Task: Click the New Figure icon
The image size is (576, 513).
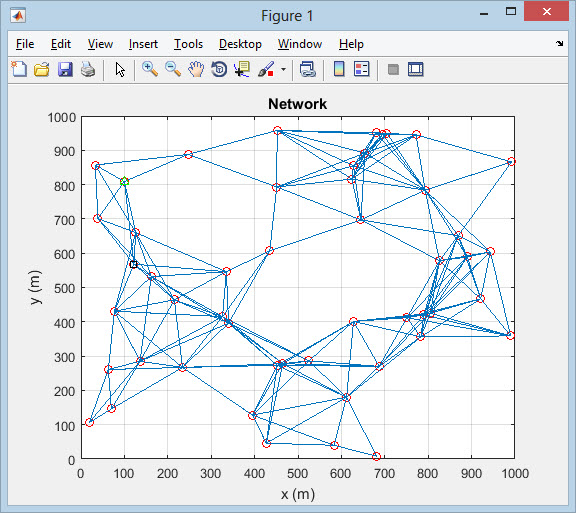Action: pyautogui.click(x=19, y=69)
